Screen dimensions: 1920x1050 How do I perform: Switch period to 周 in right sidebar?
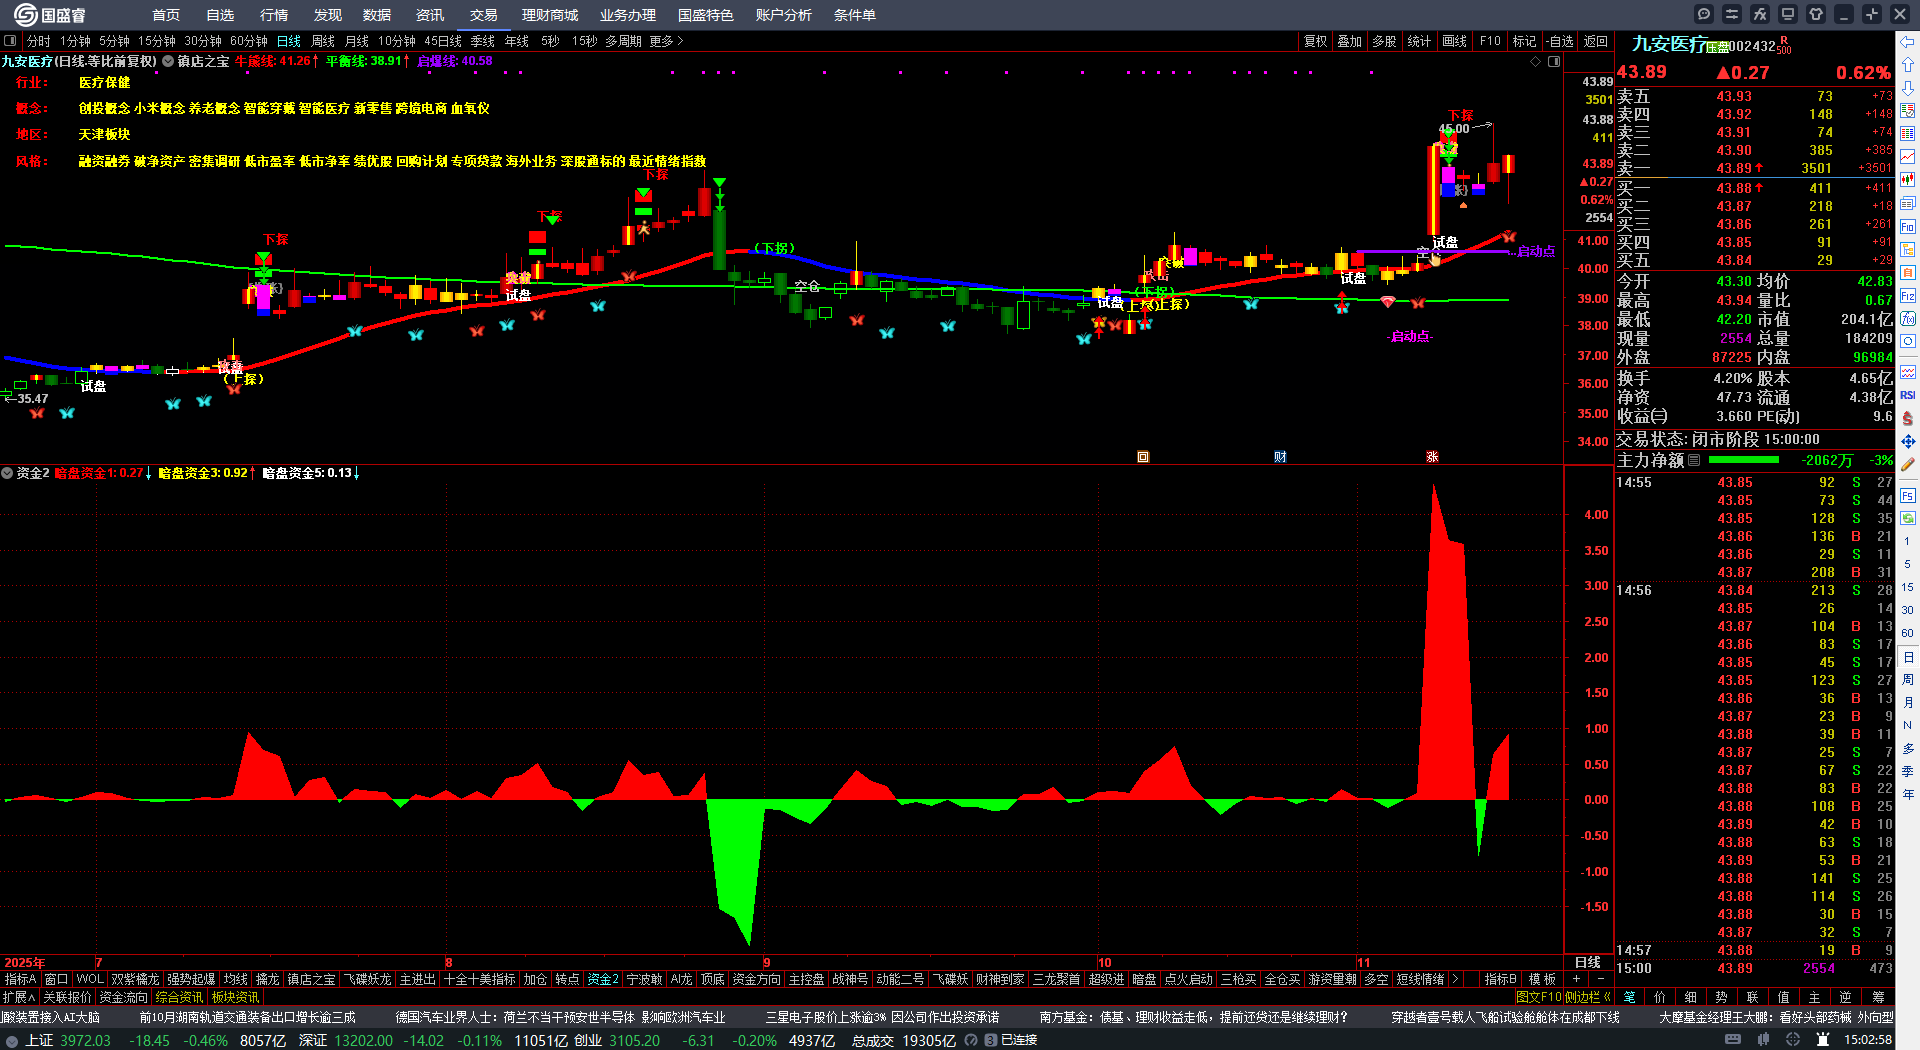coord(1908,680)
